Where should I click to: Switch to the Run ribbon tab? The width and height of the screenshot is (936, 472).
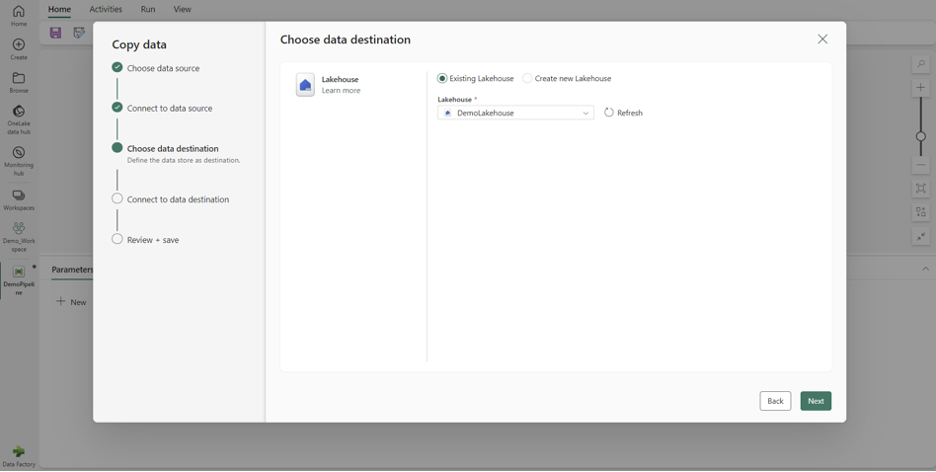tap(147, 9)
